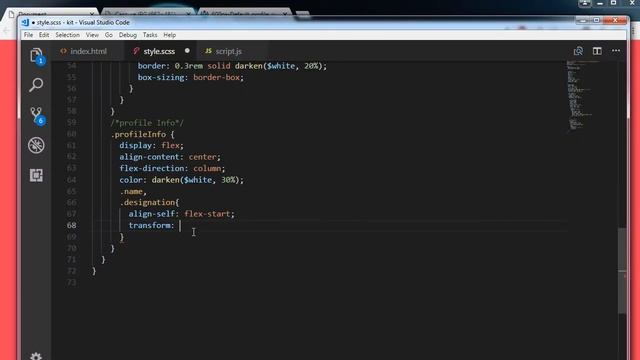
Task: Click 'display: flex;' line
Action: coord(151,145)
